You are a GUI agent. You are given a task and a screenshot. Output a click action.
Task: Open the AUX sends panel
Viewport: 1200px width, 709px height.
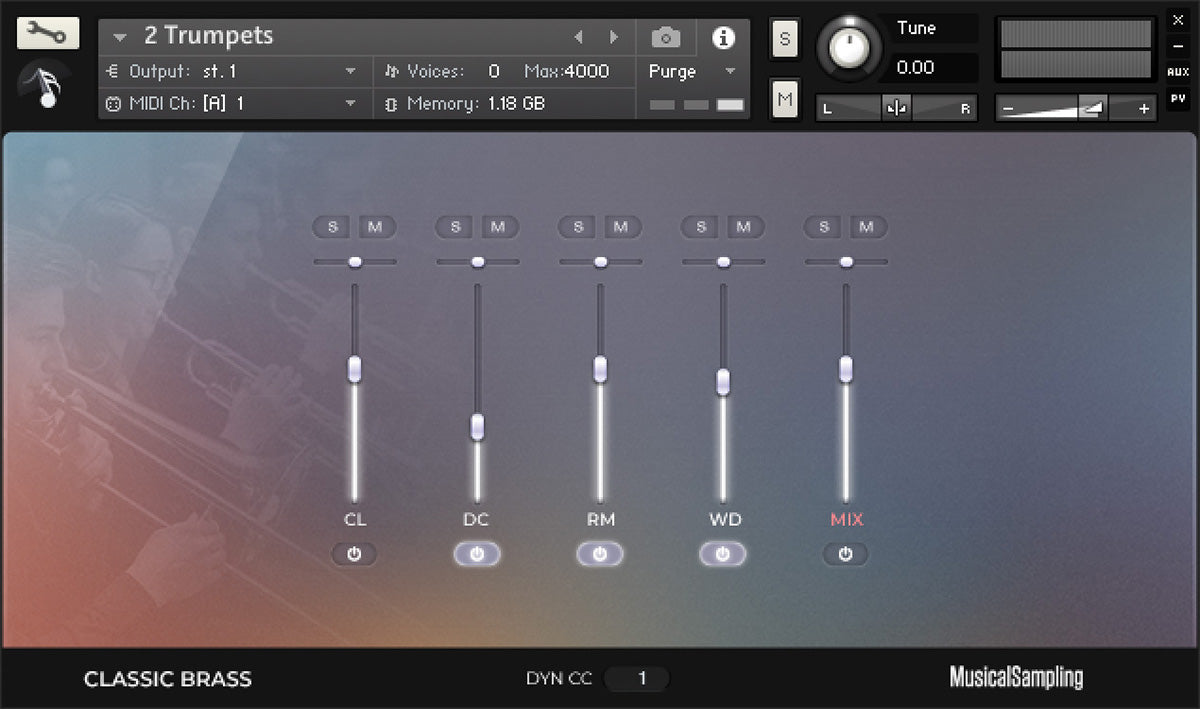[x=1177, y=73]
